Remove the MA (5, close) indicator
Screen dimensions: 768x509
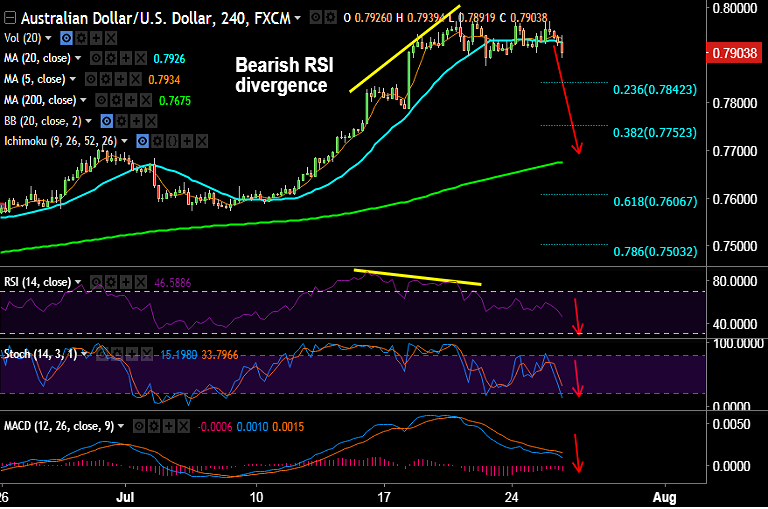pyautogui.click(x=136, y=79)
